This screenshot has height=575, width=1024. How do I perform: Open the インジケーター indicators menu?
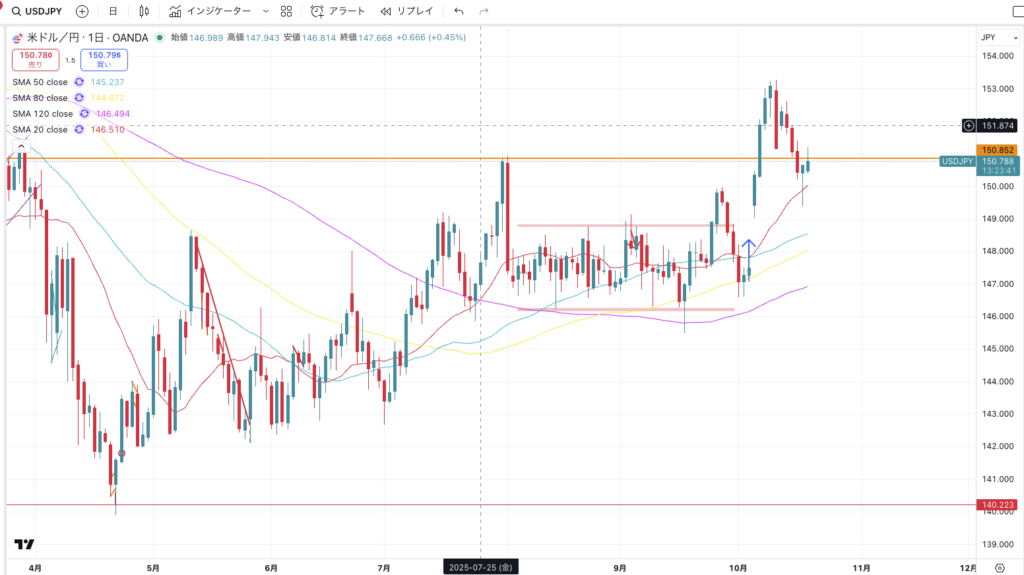(x=212, y=11)
